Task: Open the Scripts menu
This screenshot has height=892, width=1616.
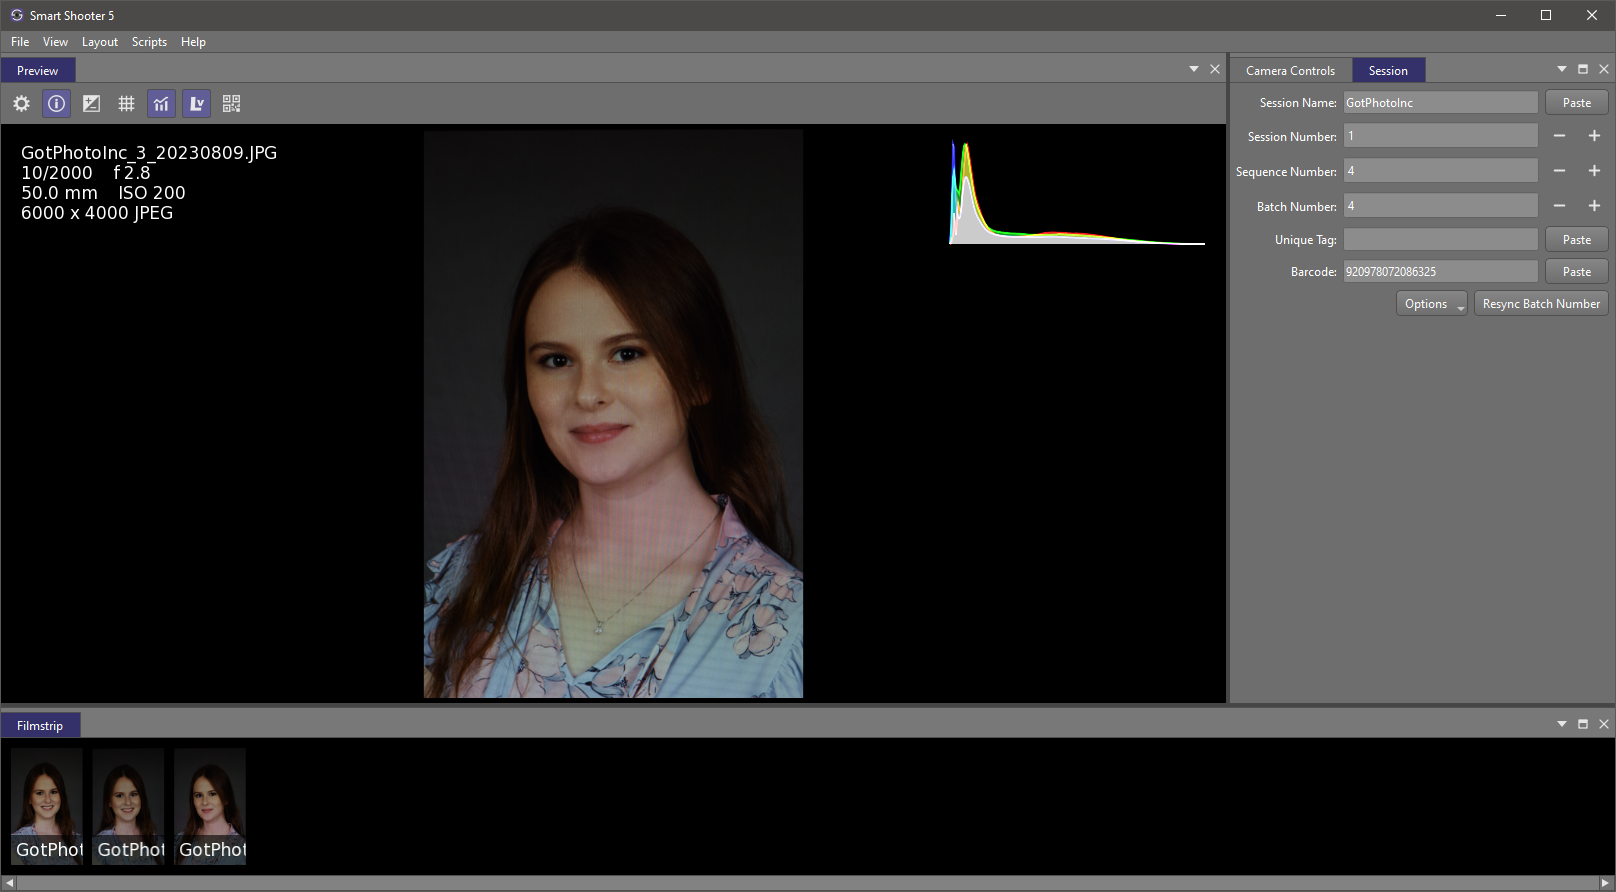Action: (149, 42)
